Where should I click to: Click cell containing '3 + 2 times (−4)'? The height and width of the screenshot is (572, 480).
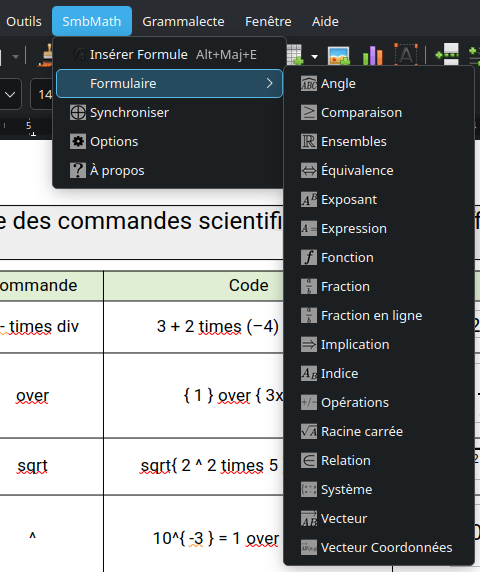tap(193, 327)
